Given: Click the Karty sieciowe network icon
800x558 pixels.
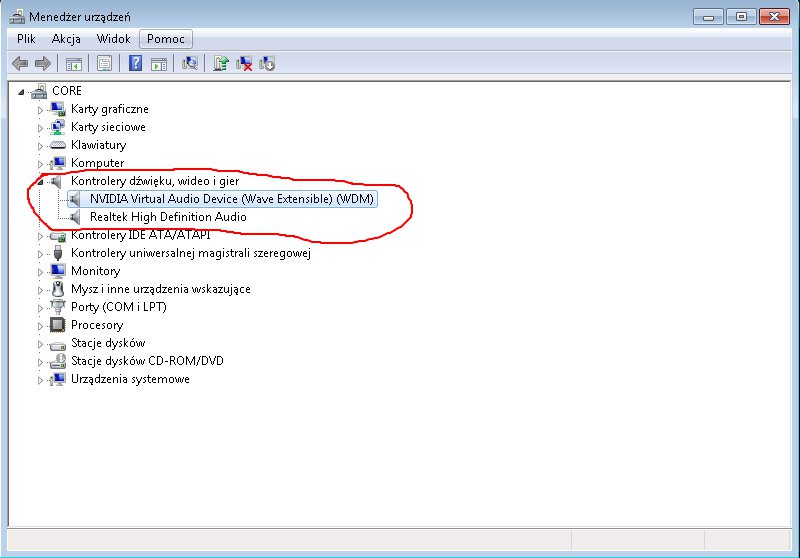Looking at the screenshot, I should point(58,126).
